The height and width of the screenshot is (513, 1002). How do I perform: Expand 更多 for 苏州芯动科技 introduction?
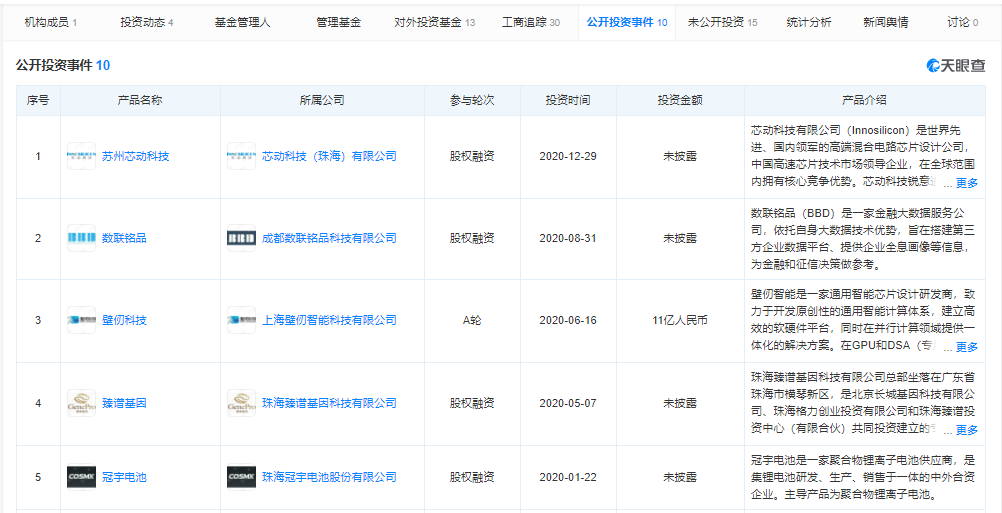point(967,183)
